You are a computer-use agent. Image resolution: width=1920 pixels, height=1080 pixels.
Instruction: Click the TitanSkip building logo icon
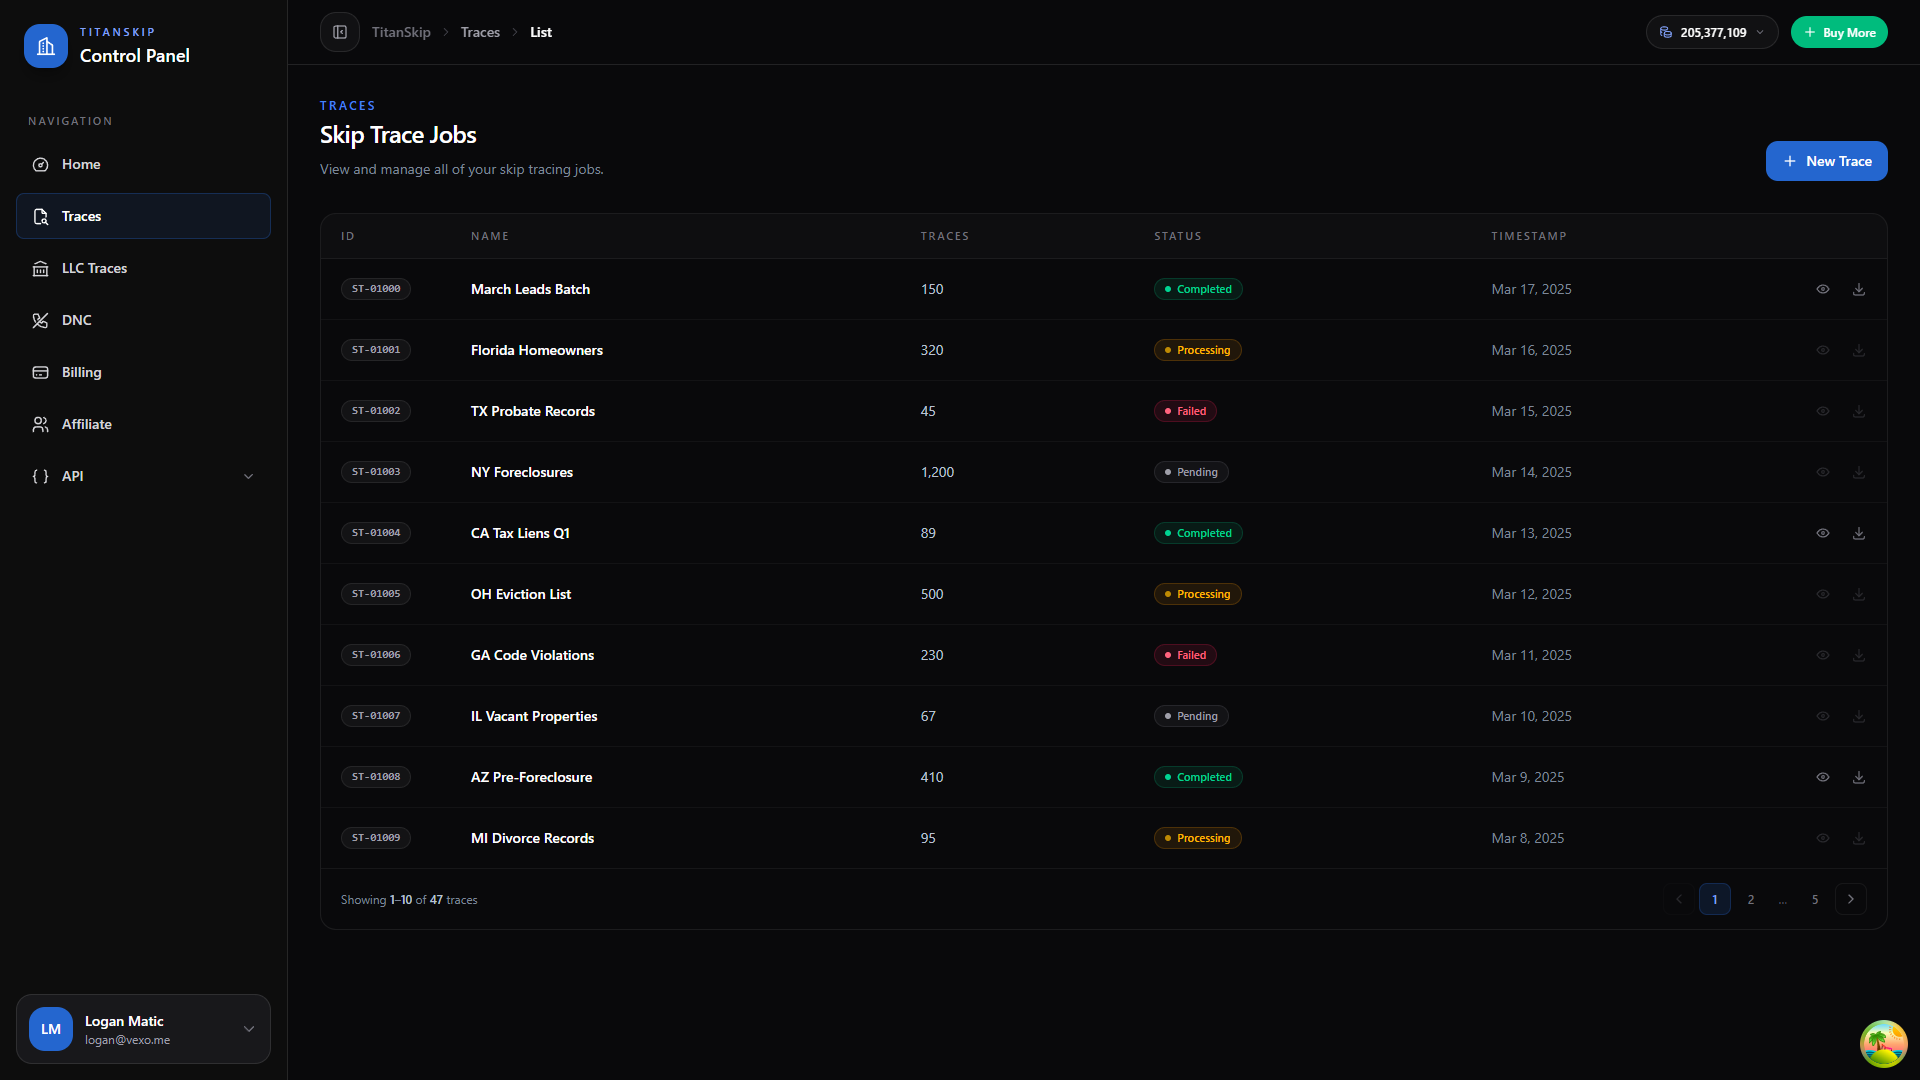click(x=46, y=46)
